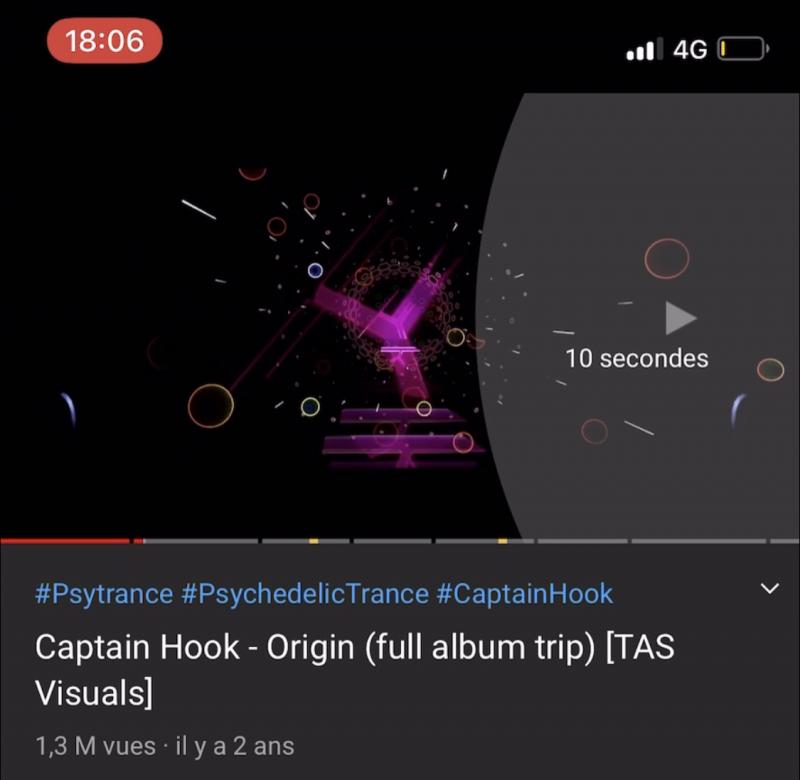
Task: Tap the red 18:06 recording time pill
Action: point(105,41)
